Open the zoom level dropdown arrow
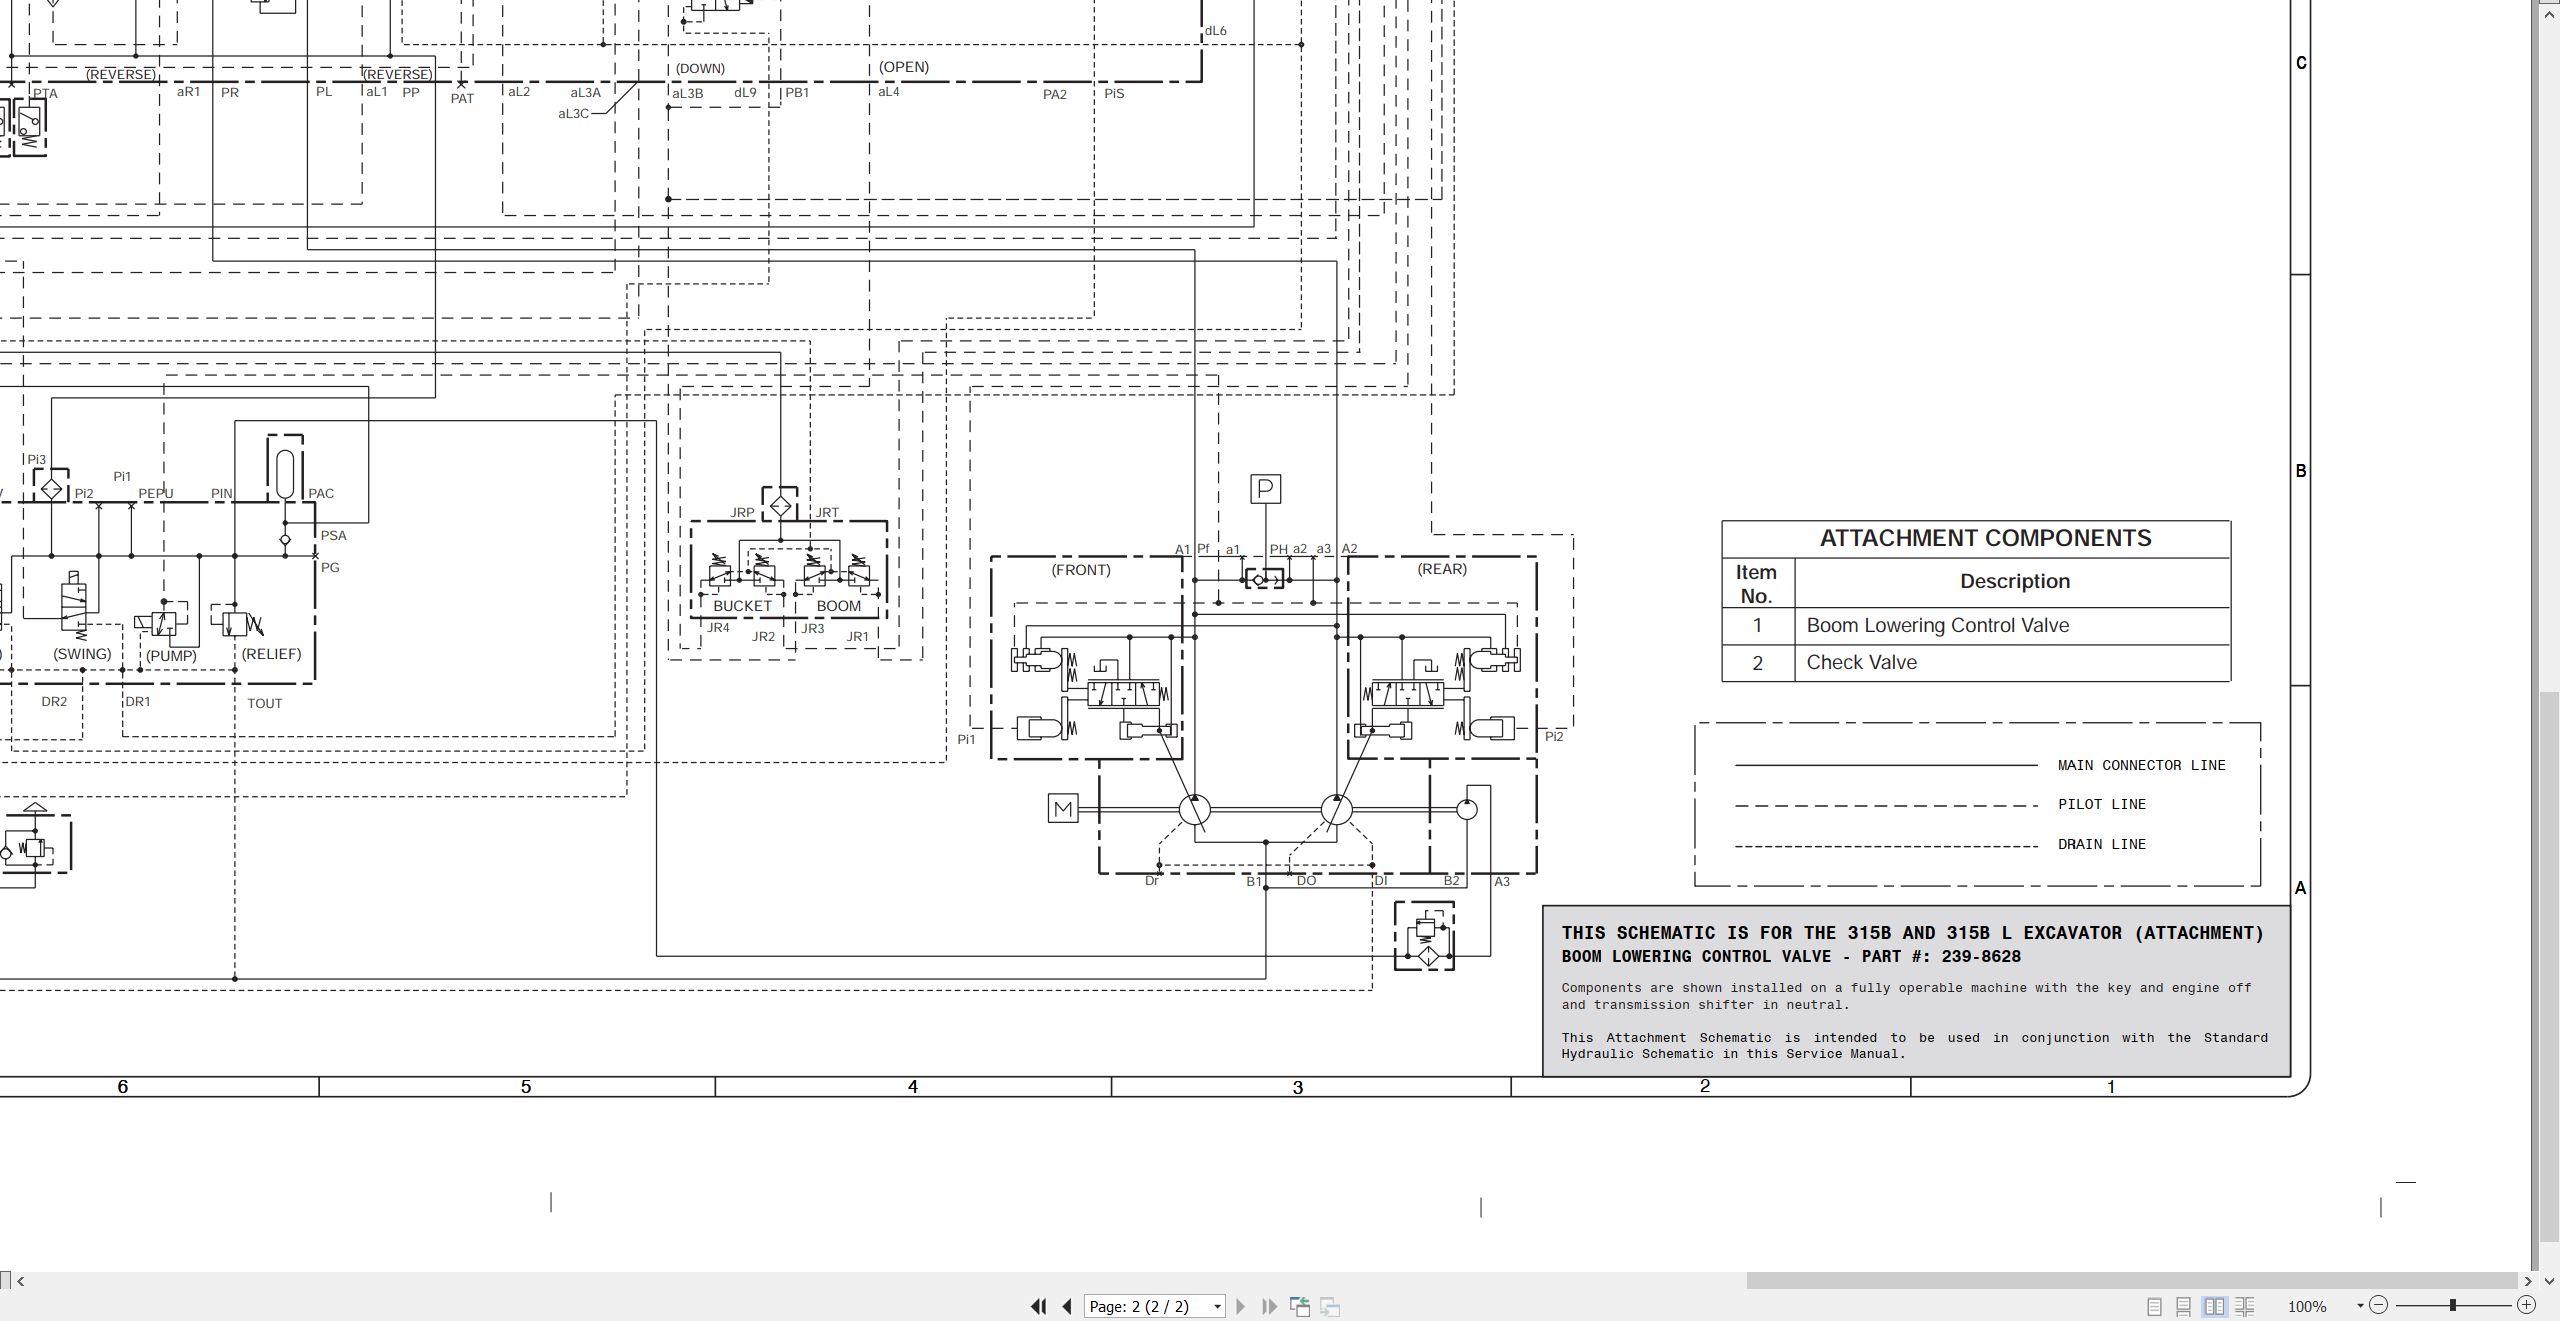The width and height of the screenshot is (2560, 1321). [x=2360, y=1306]
